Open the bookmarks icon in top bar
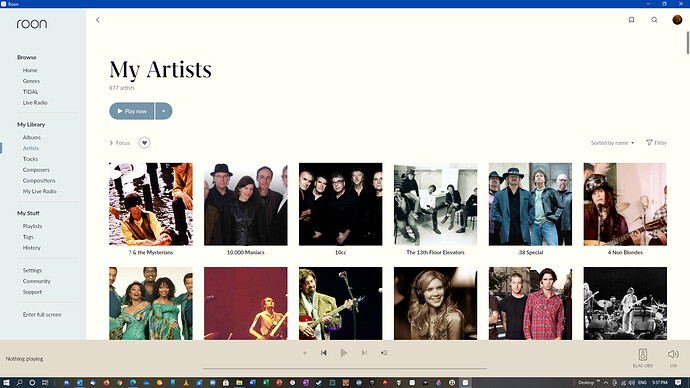The height and width of the screenshot is (388, 690). tap(631, 20)
